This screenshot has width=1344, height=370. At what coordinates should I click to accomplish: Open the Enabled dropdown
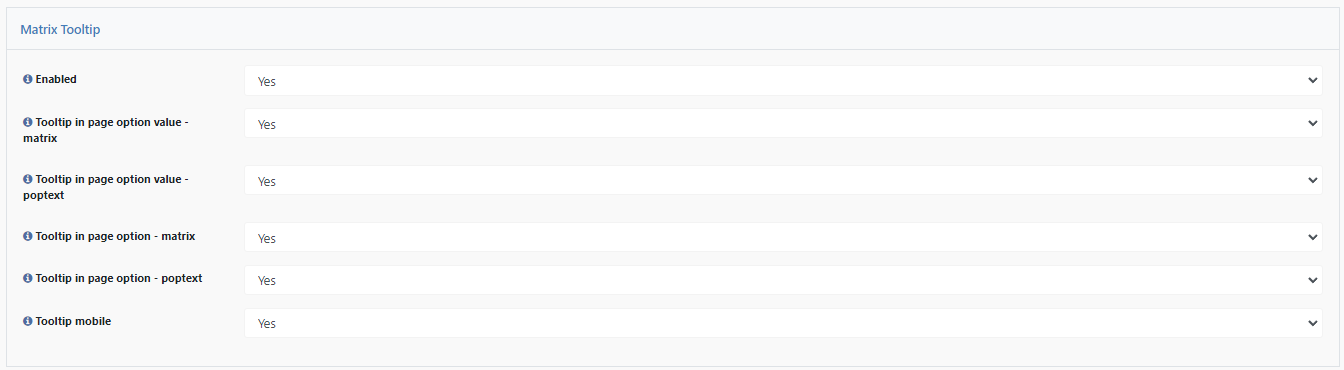click(783, 81)
